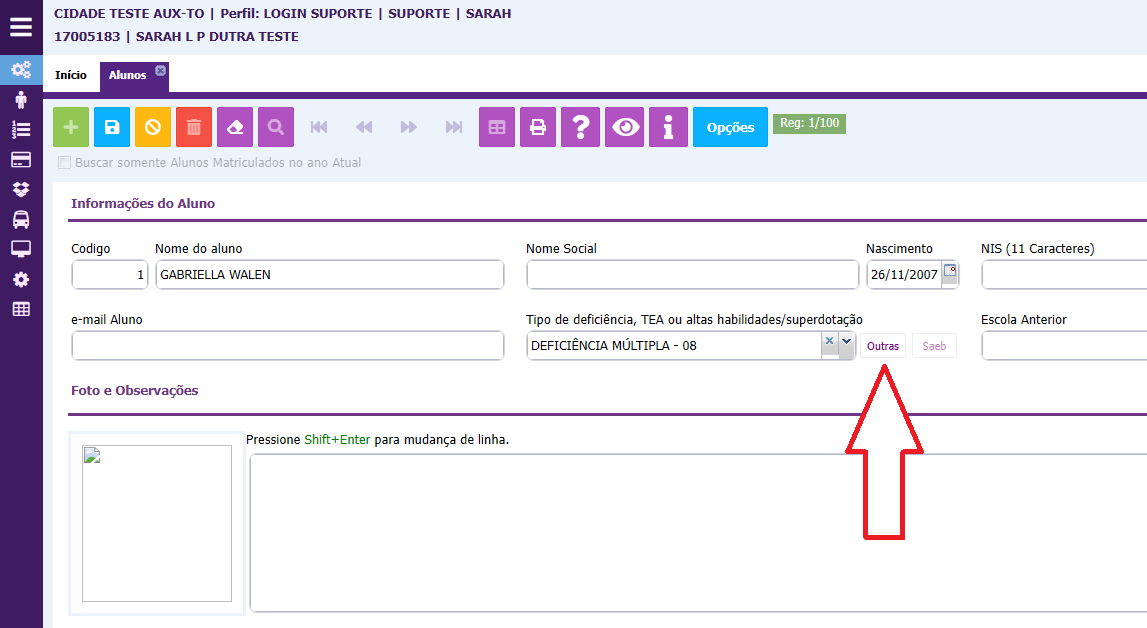1147x628 pixels.
Task: Click the Outras button
Action: tap(883, 346)
